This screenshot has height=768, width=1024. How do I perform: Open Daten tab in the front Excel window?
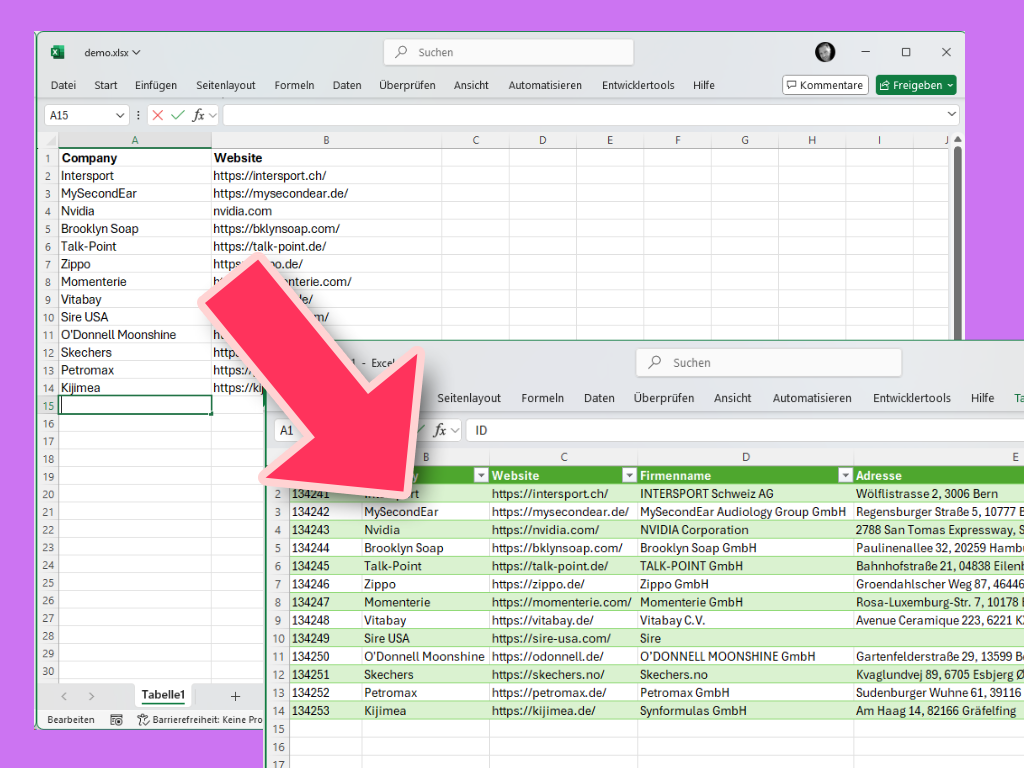[599, 398]
